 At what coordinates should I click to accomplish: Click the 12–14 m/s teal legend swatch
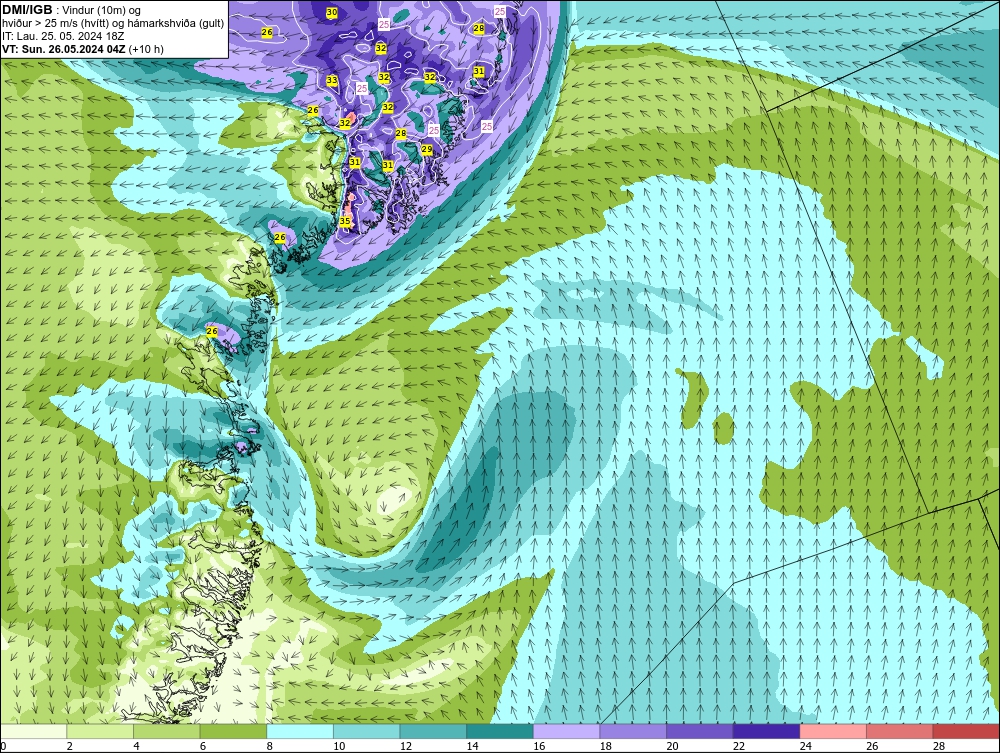coord(433,731)
